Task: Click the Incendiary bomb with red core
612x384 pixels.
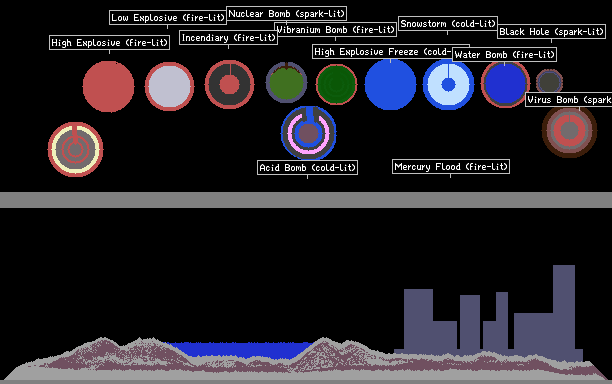Action: (x=230, y=84)
